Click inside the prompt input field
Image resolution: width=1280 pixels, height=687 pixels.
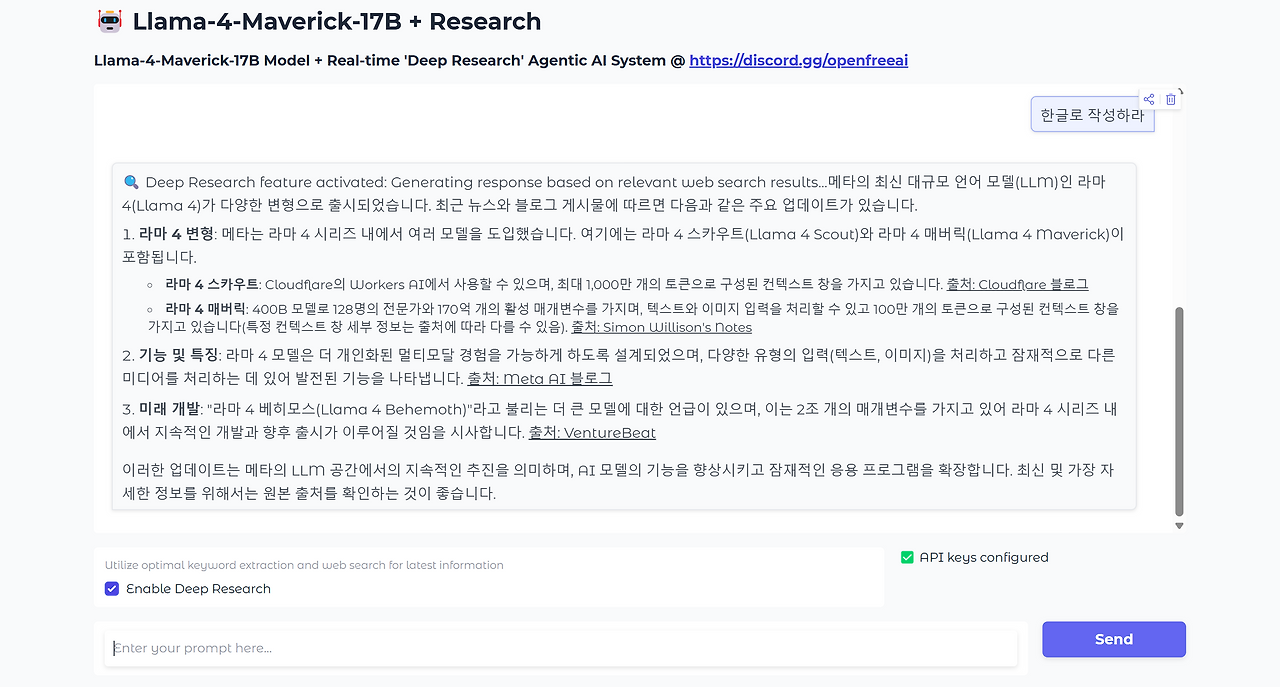click(560, 647)
